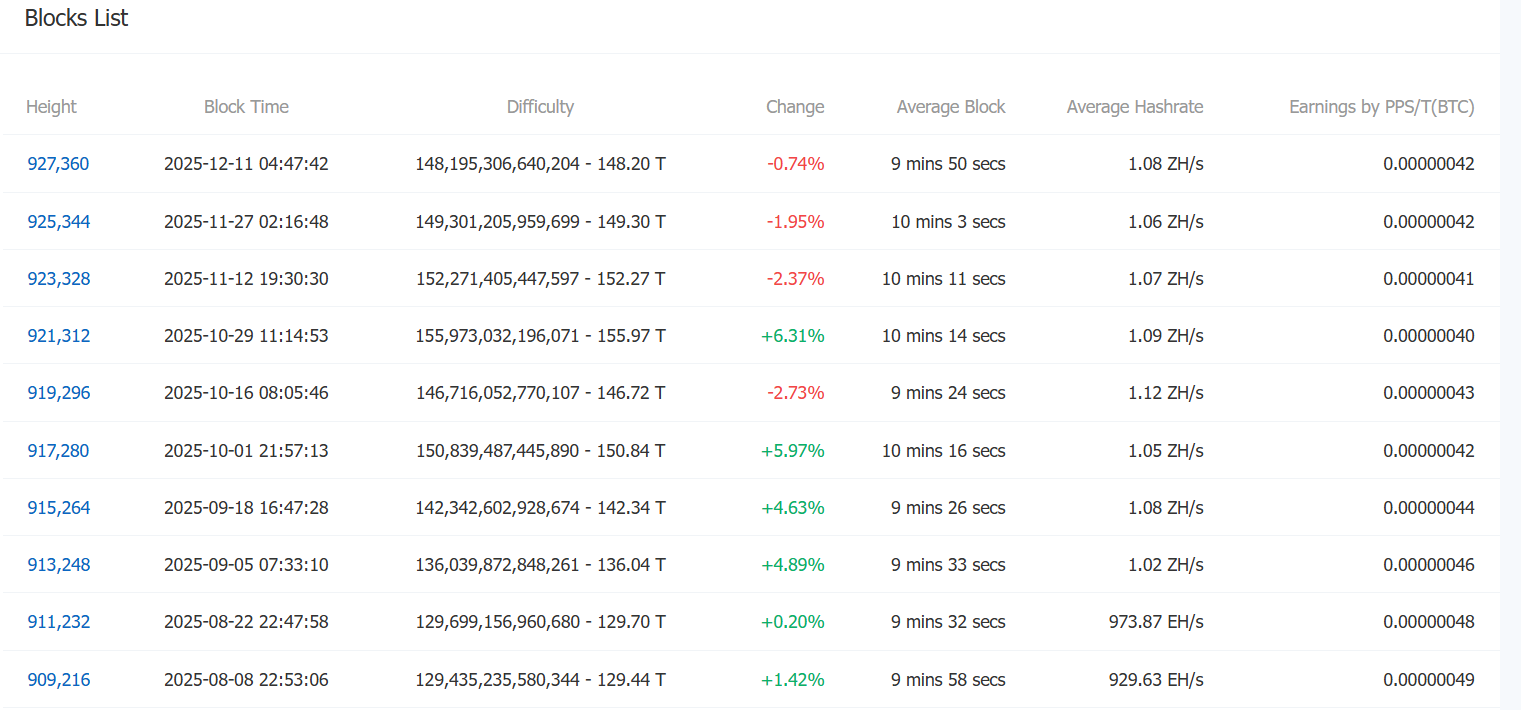The width and height of the screenshot is (1521, 710).
Task: Click the Height column header
Action: tap(51, 107)
